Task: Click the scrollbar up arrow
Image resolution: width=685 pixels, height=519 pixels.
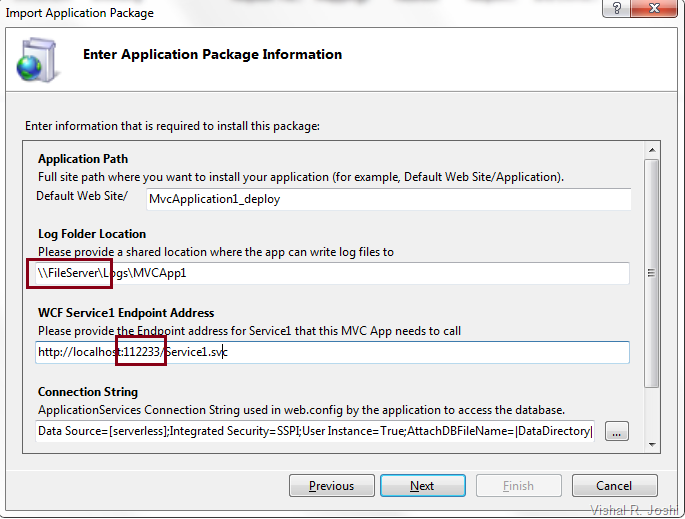Action: point(652,151)
